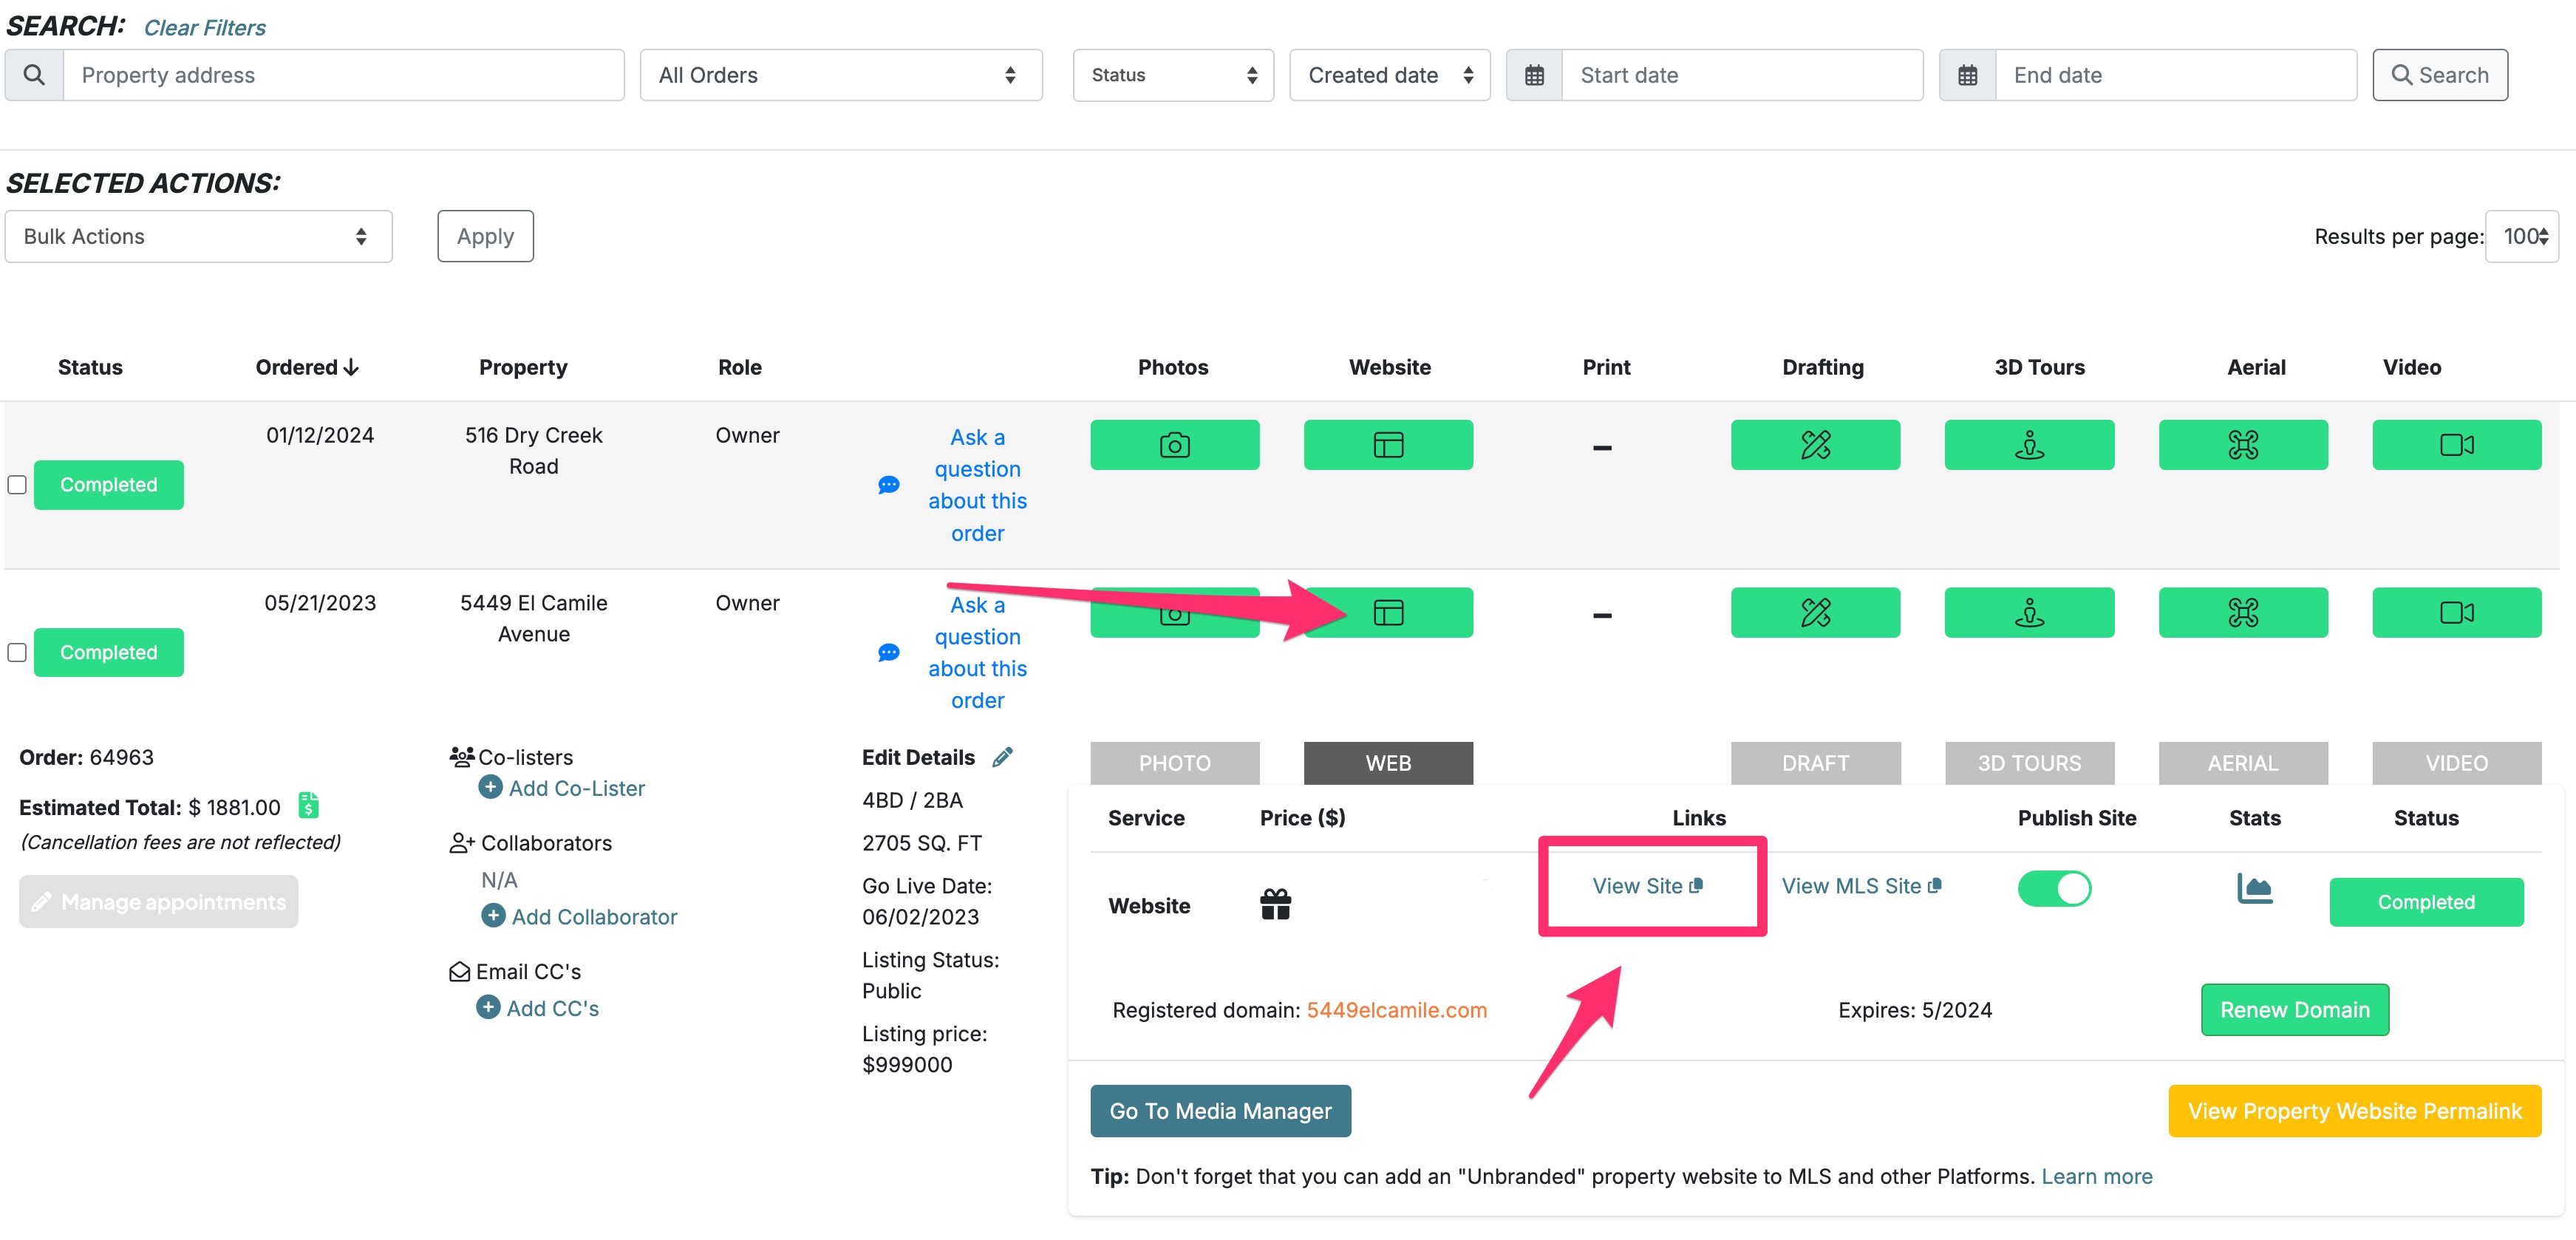Open the 3D Tours icon for 5449 El Camile
Image resolution: width=2576 pixels, height=1240 pixels.
coord(2029,612)
